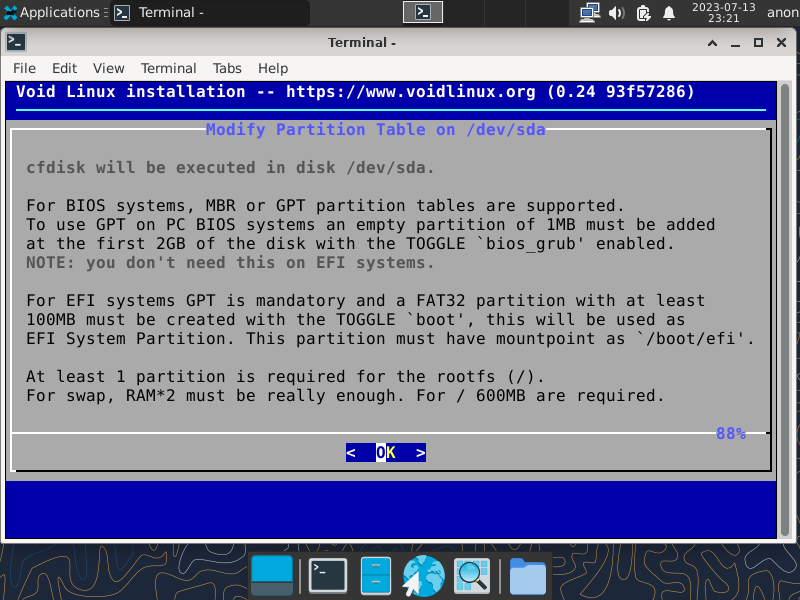Click the https://www.voidlinux.org text in header
Viewport: 800px width, 600px height.
411,91
